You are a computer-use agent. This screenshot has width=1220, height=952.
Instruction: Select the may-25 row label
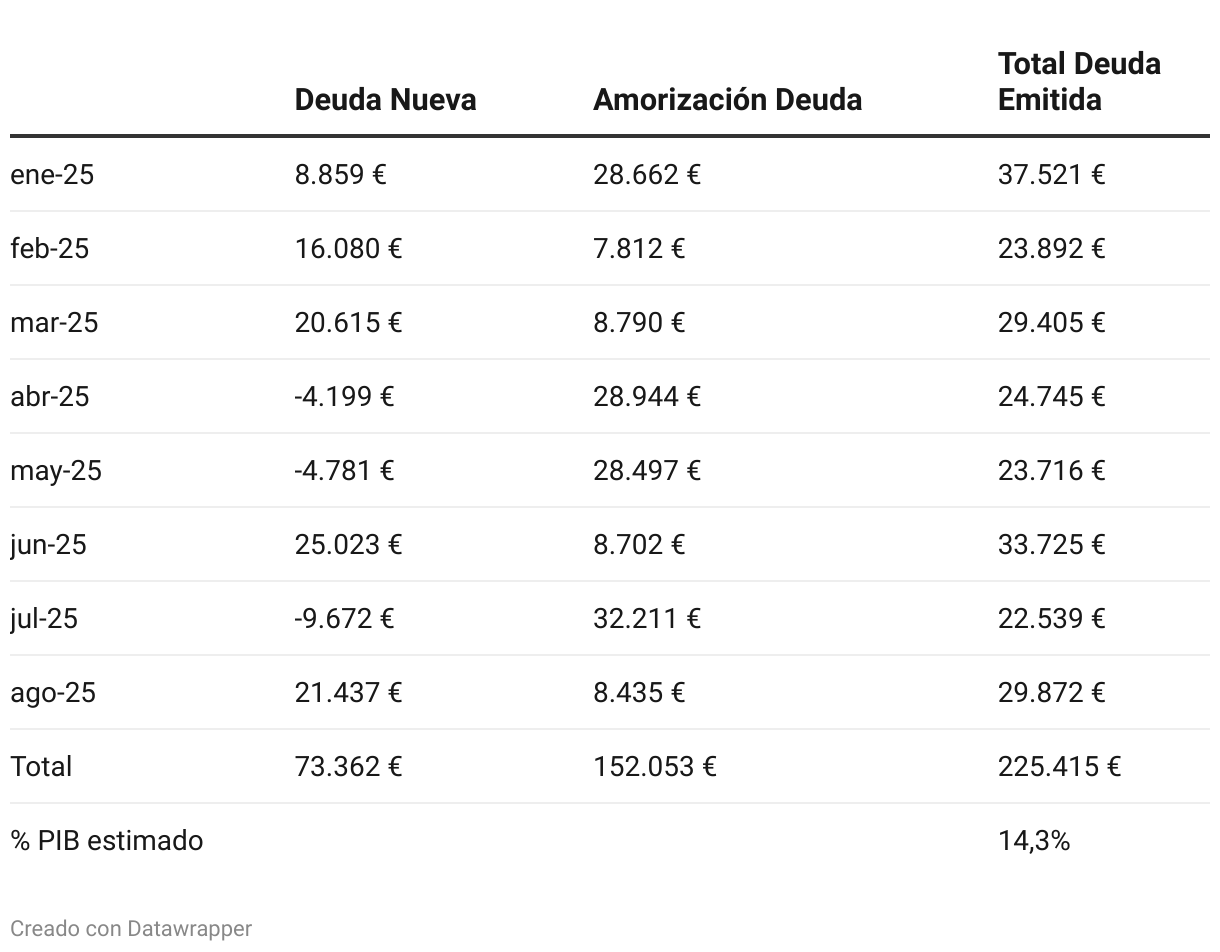56,470
